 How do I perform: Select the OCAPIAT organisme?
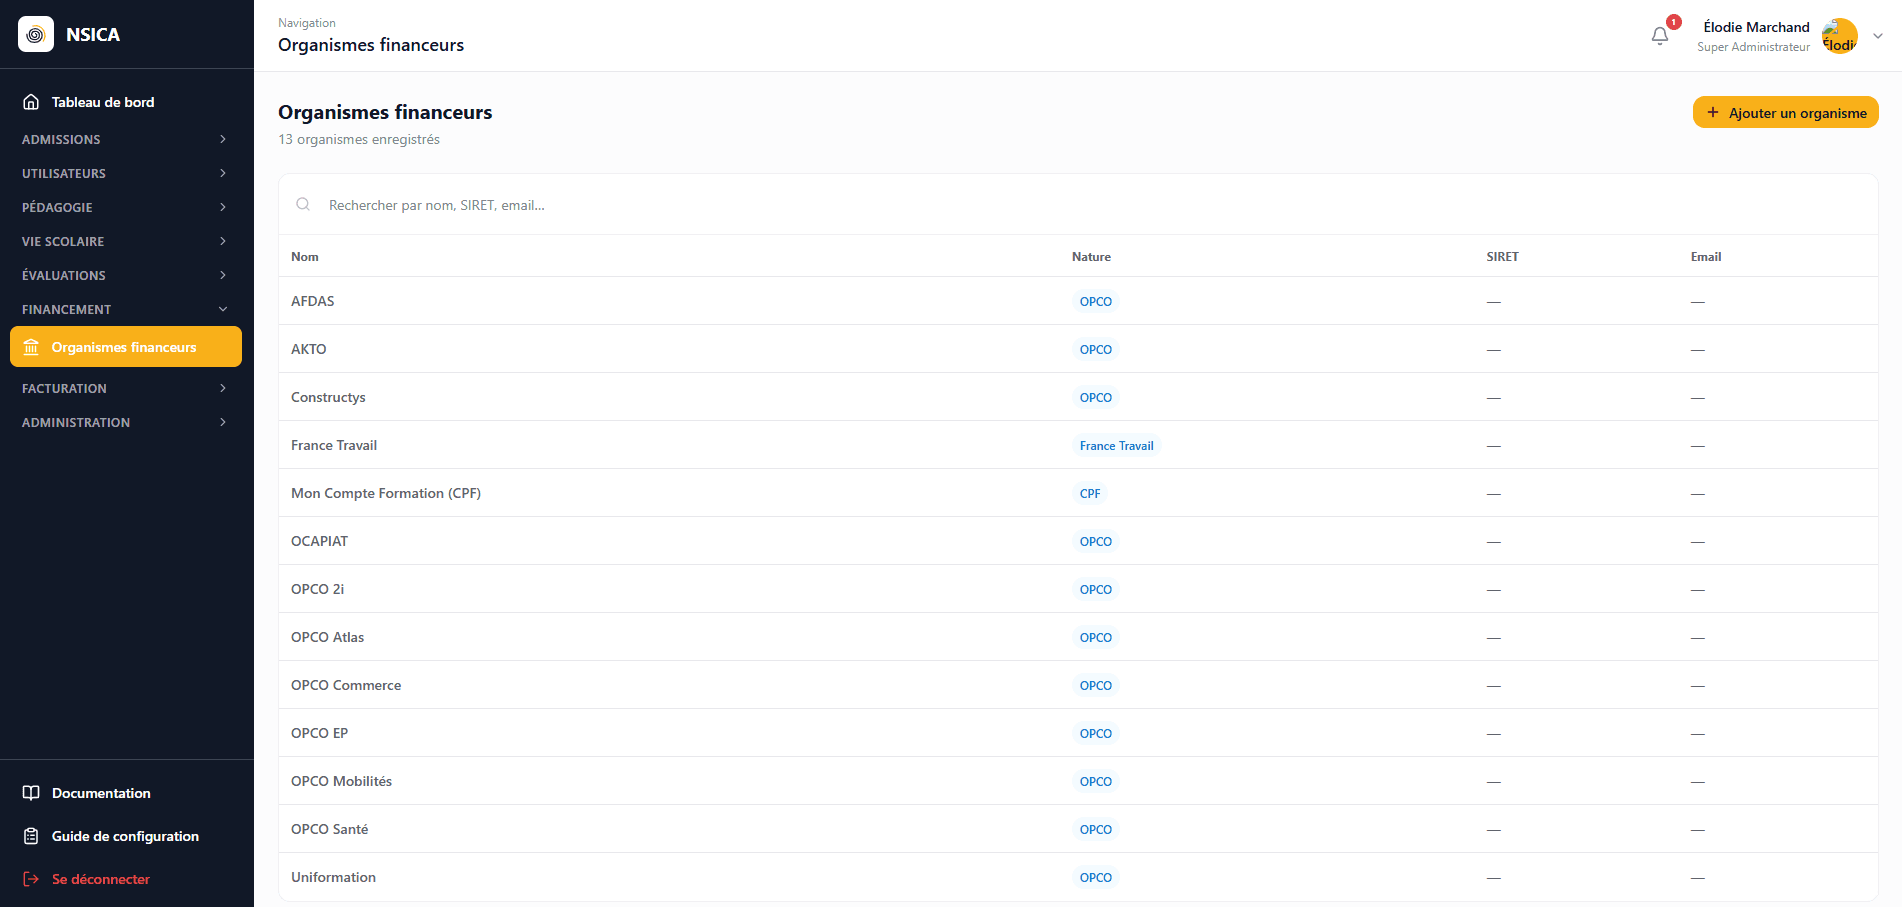point(1078,541)
